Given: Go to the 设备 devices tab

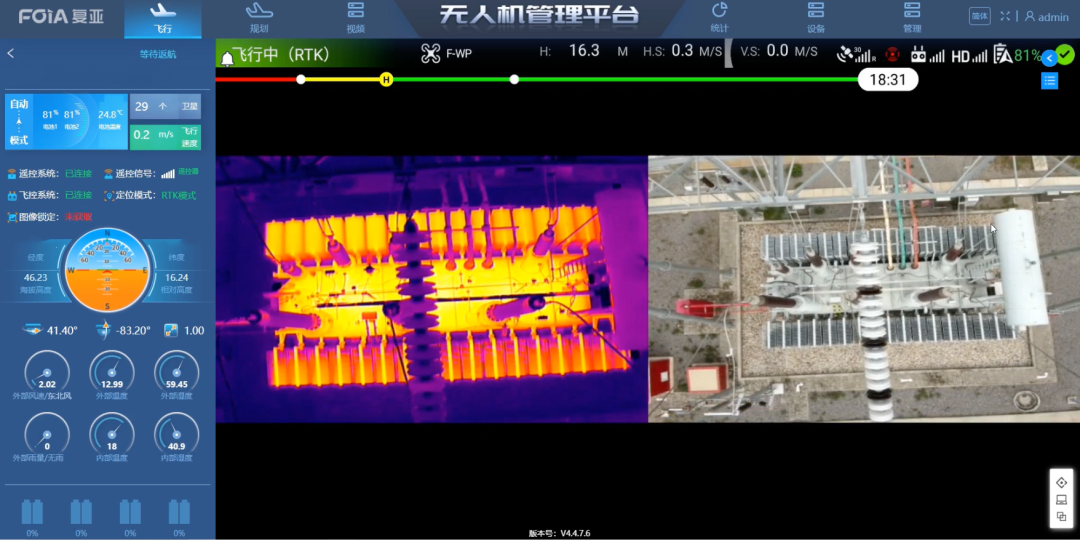Looking at the screenshot, I should tap(816, 17).
